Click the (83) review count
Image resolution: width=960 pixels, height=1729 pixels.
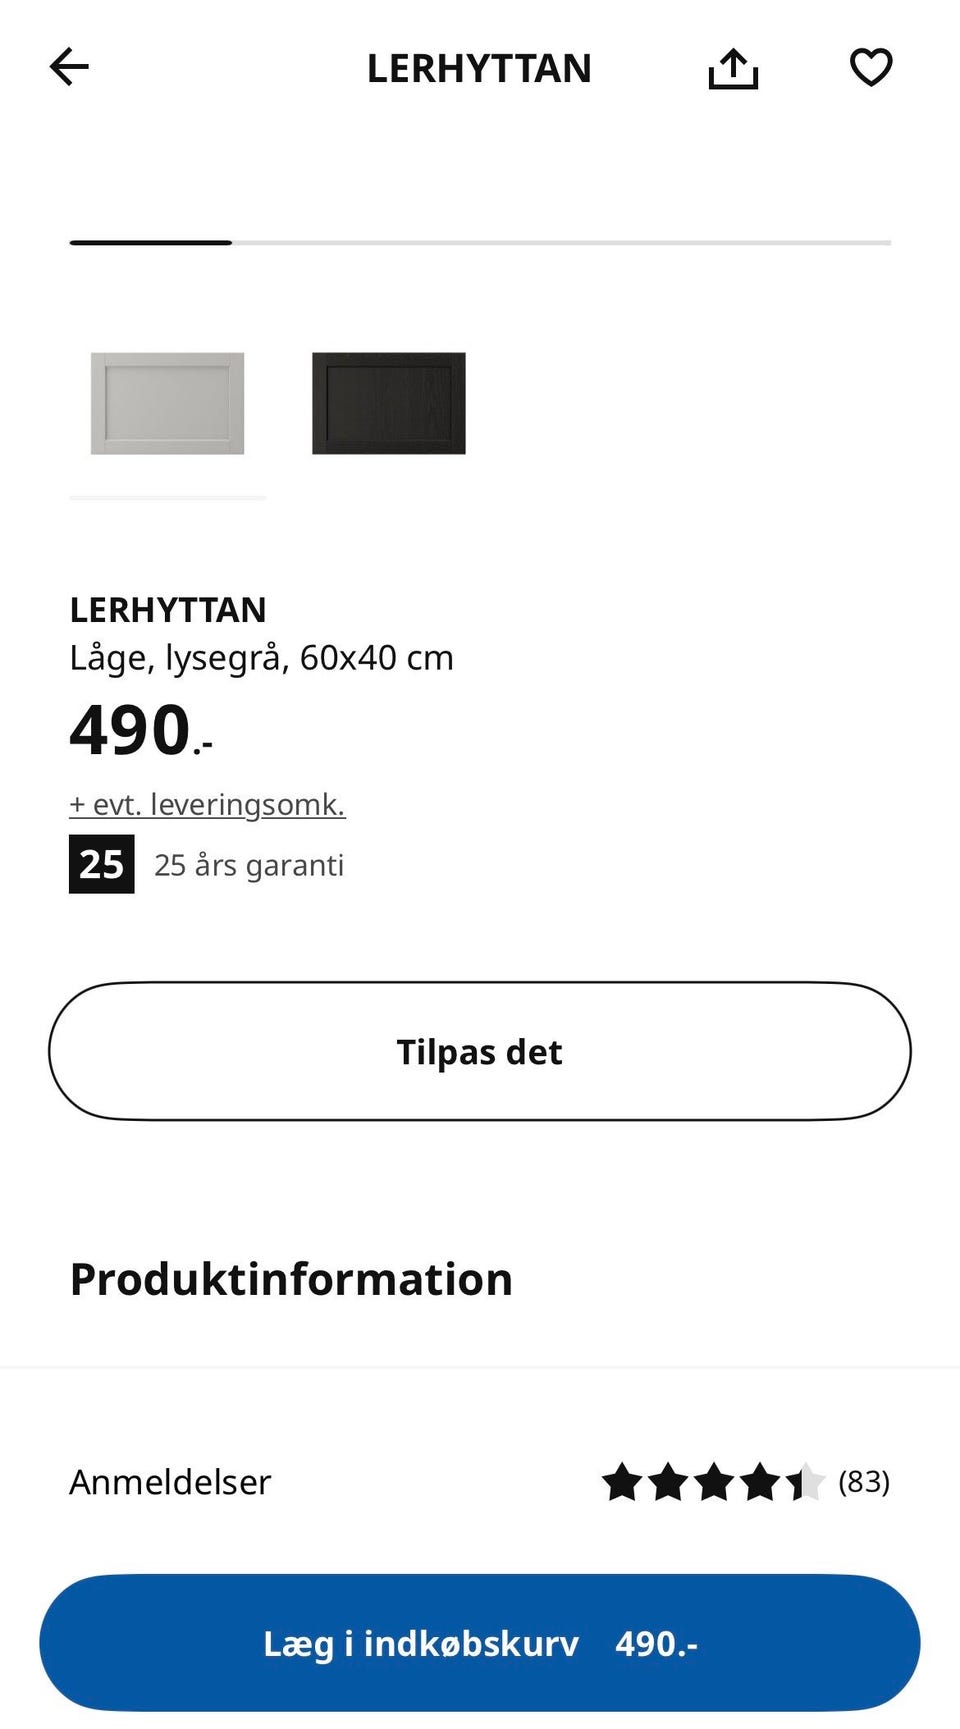tap(863, 1481)
